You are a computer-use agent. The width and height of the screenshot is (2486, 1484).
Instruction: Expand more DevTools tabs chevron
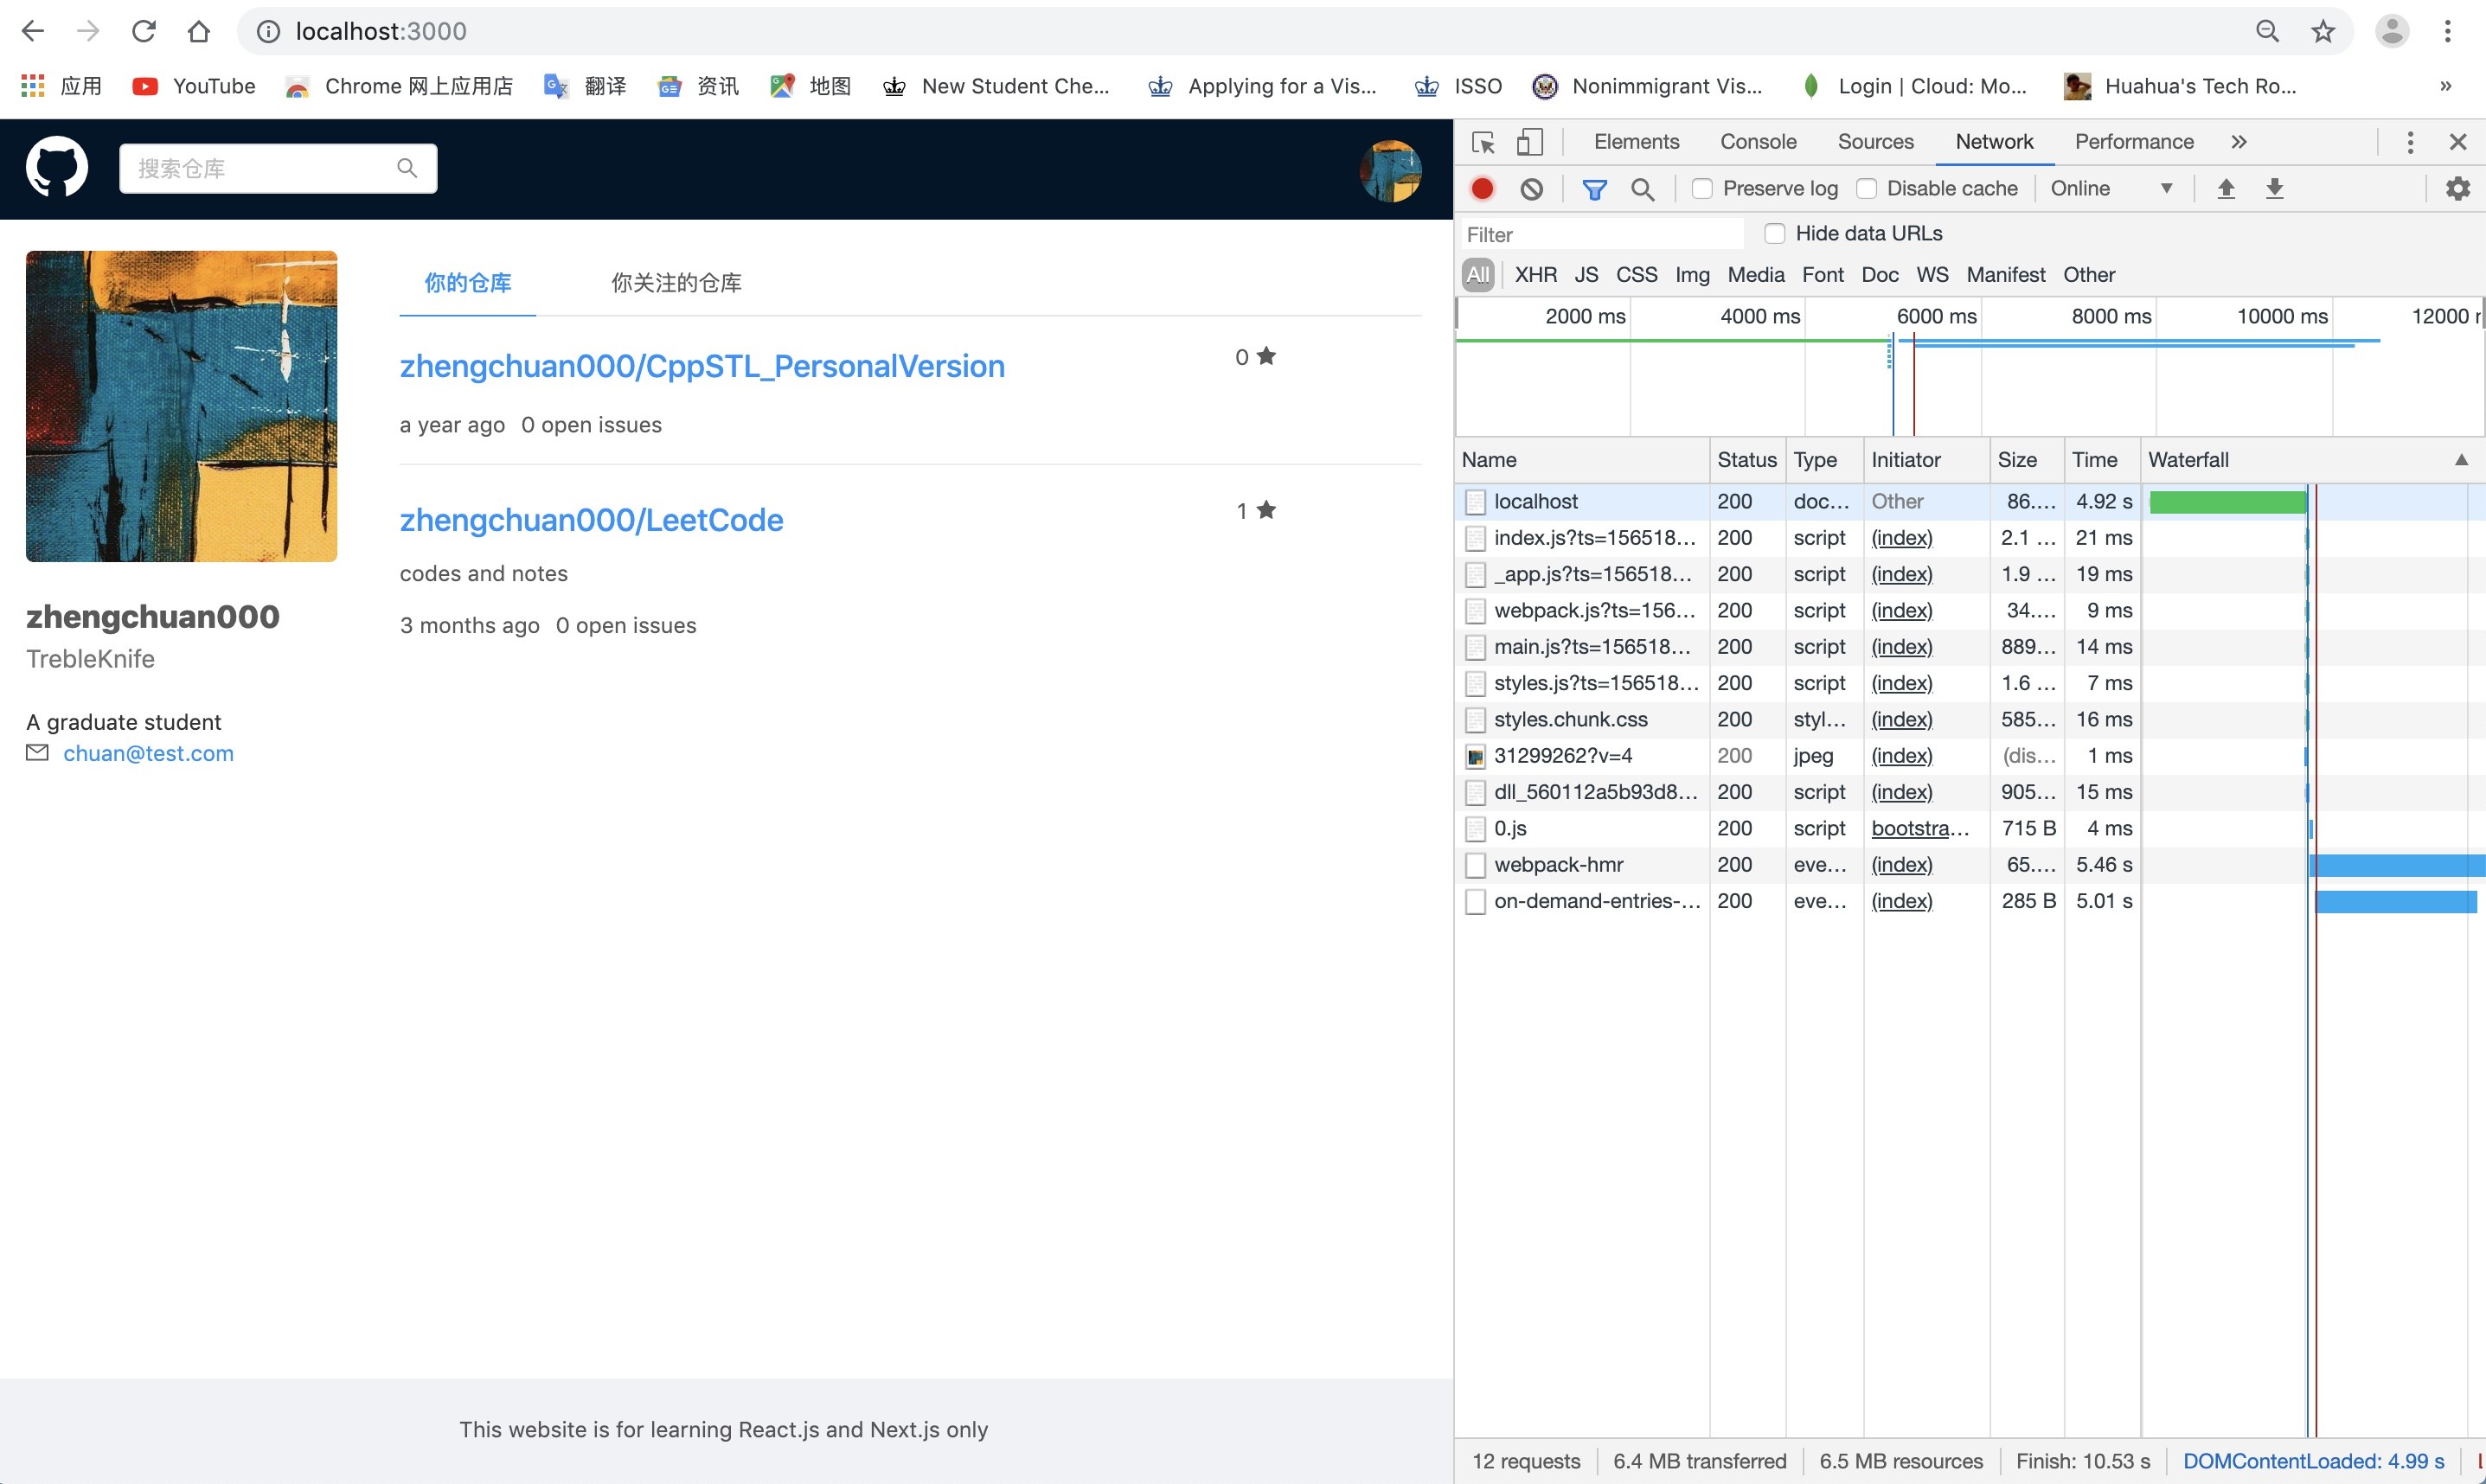[x=2239, y=142]
